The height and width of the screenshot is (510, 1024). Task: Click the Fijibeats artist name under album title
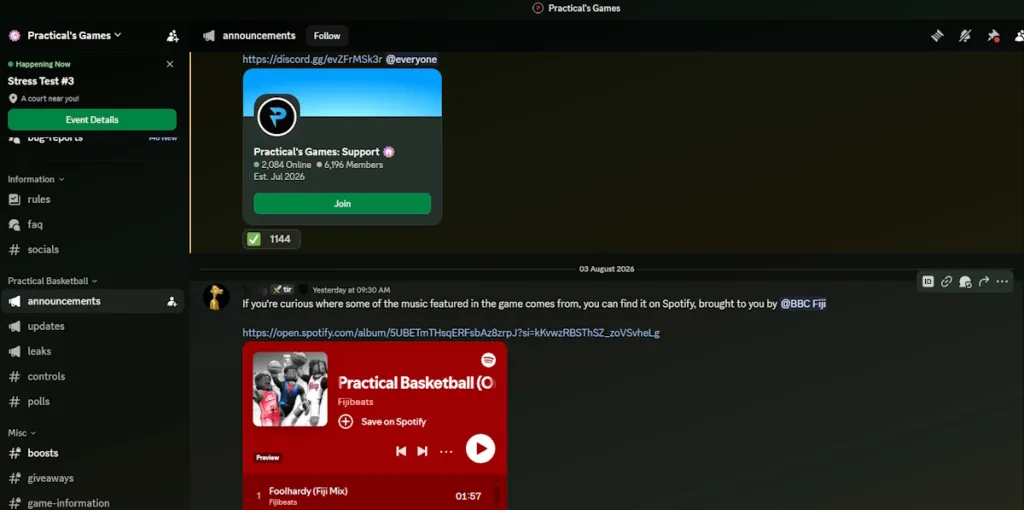point(356,402)
